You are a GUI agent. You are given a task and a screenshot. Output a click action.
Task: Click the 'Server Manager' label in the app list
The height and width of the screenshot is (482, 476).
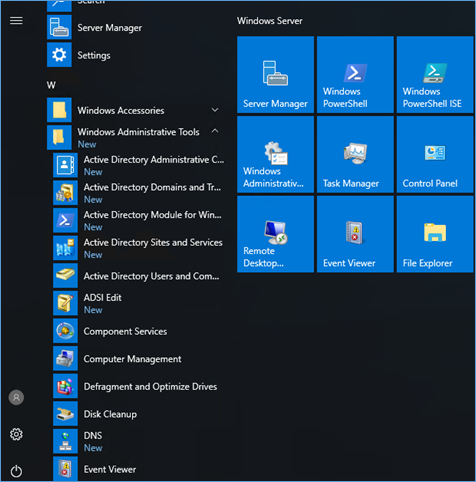[x=110, y=28]
